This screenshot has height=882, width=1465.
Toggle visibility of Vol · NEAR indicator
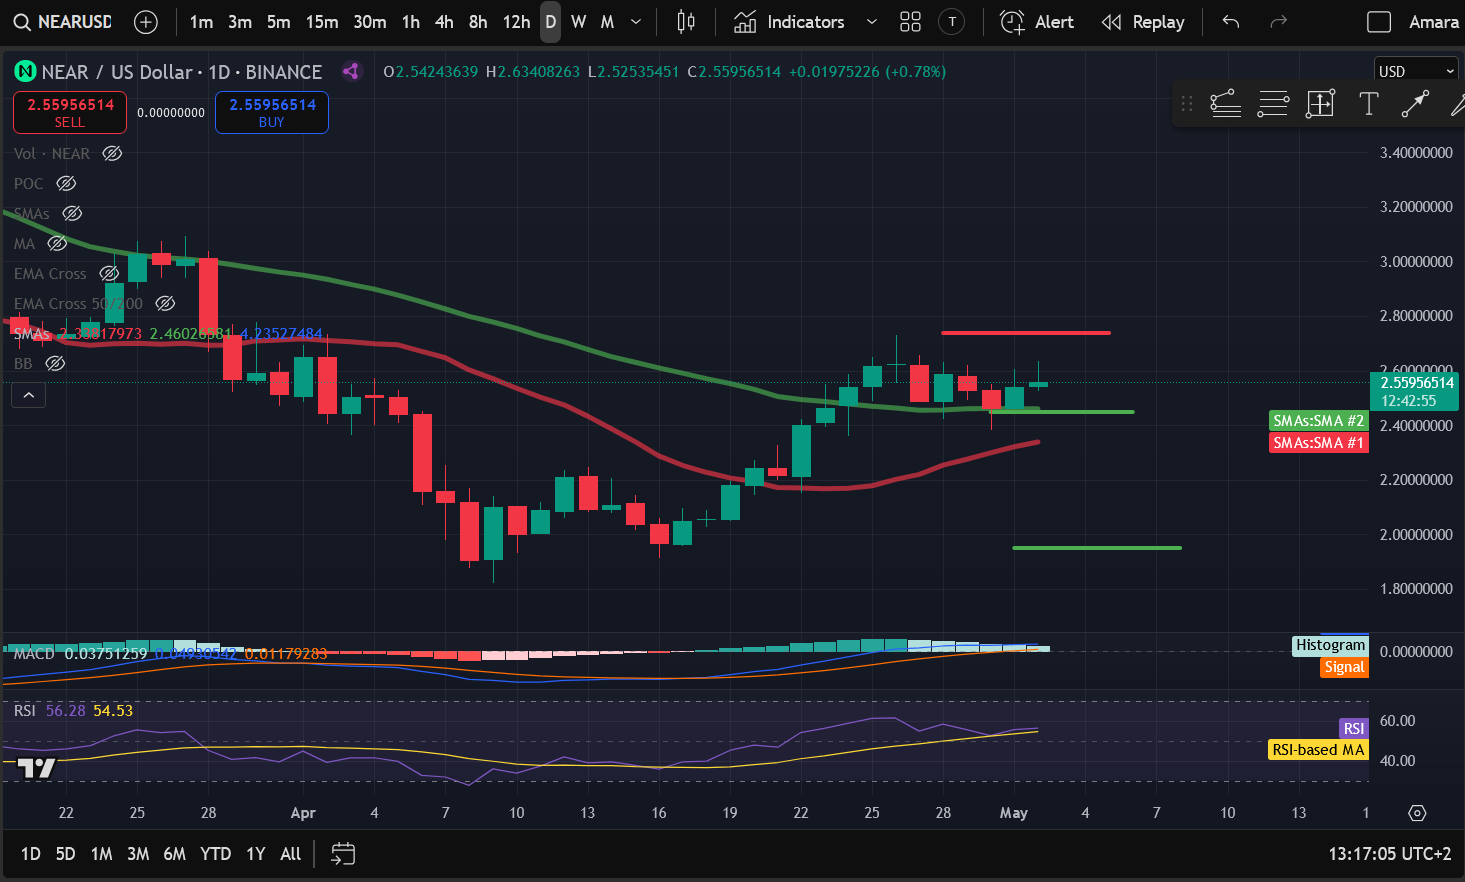point(113,153)
